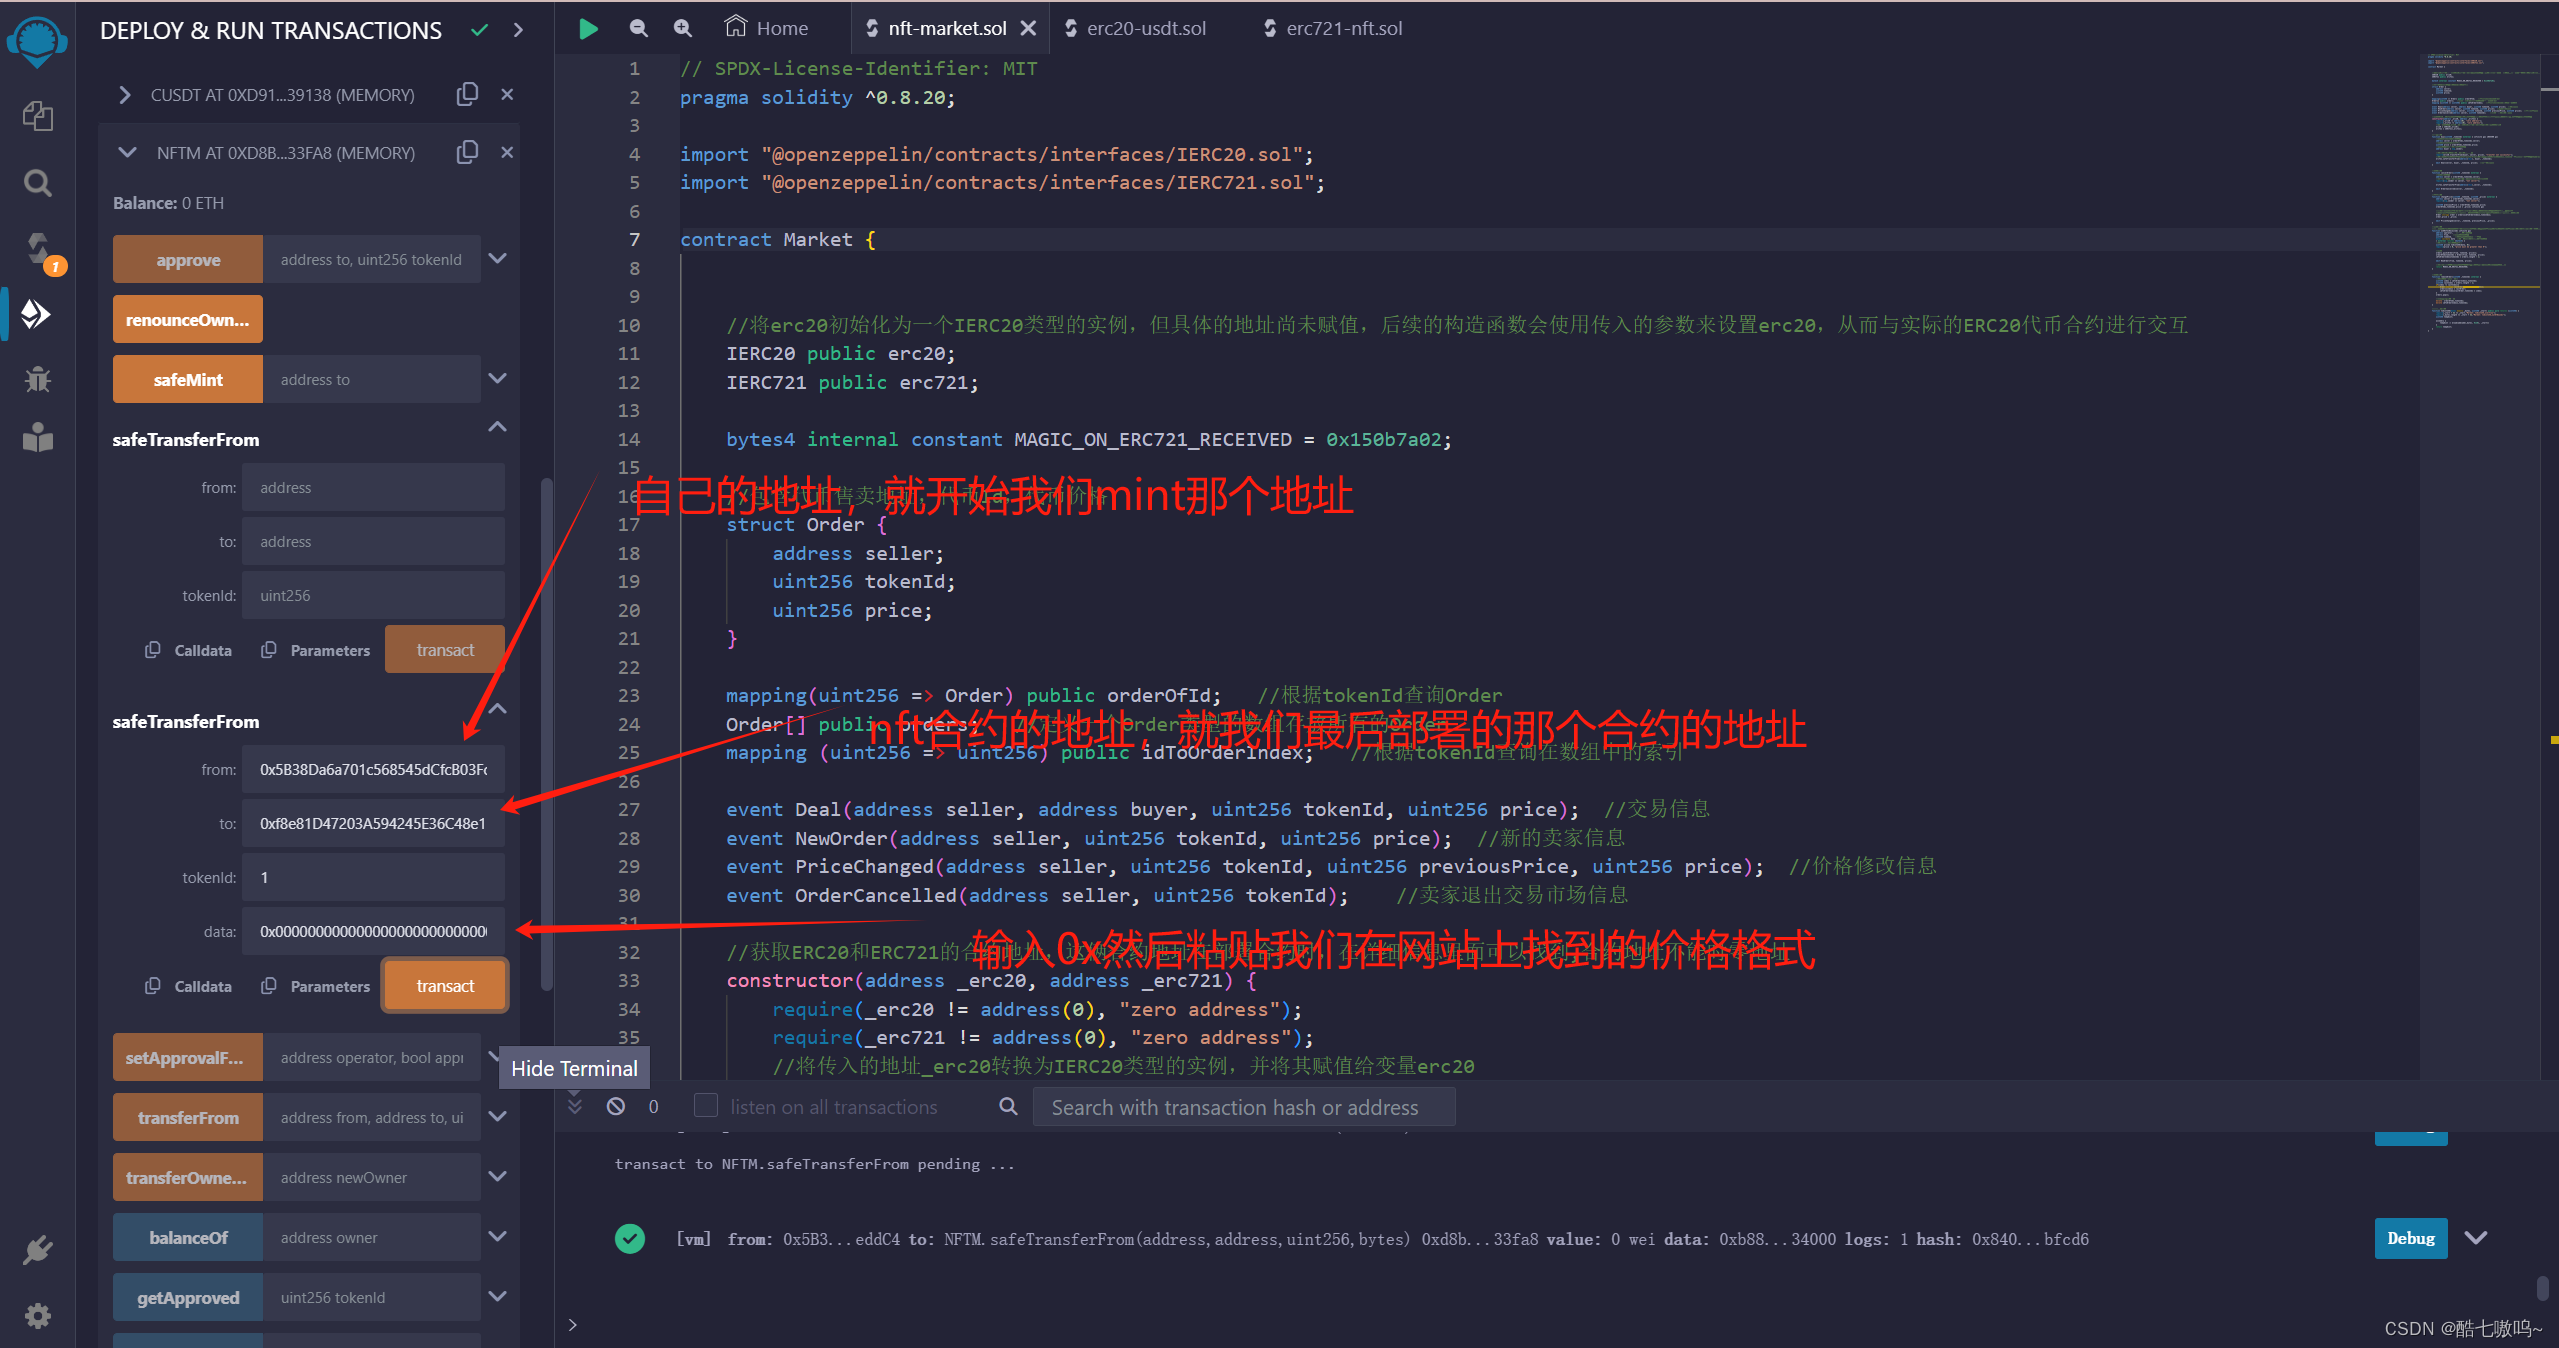The height and width of the screenshot is (1348, 2559).
Task: Click the balanceOf function button
Action: [x=188, y=1238]
